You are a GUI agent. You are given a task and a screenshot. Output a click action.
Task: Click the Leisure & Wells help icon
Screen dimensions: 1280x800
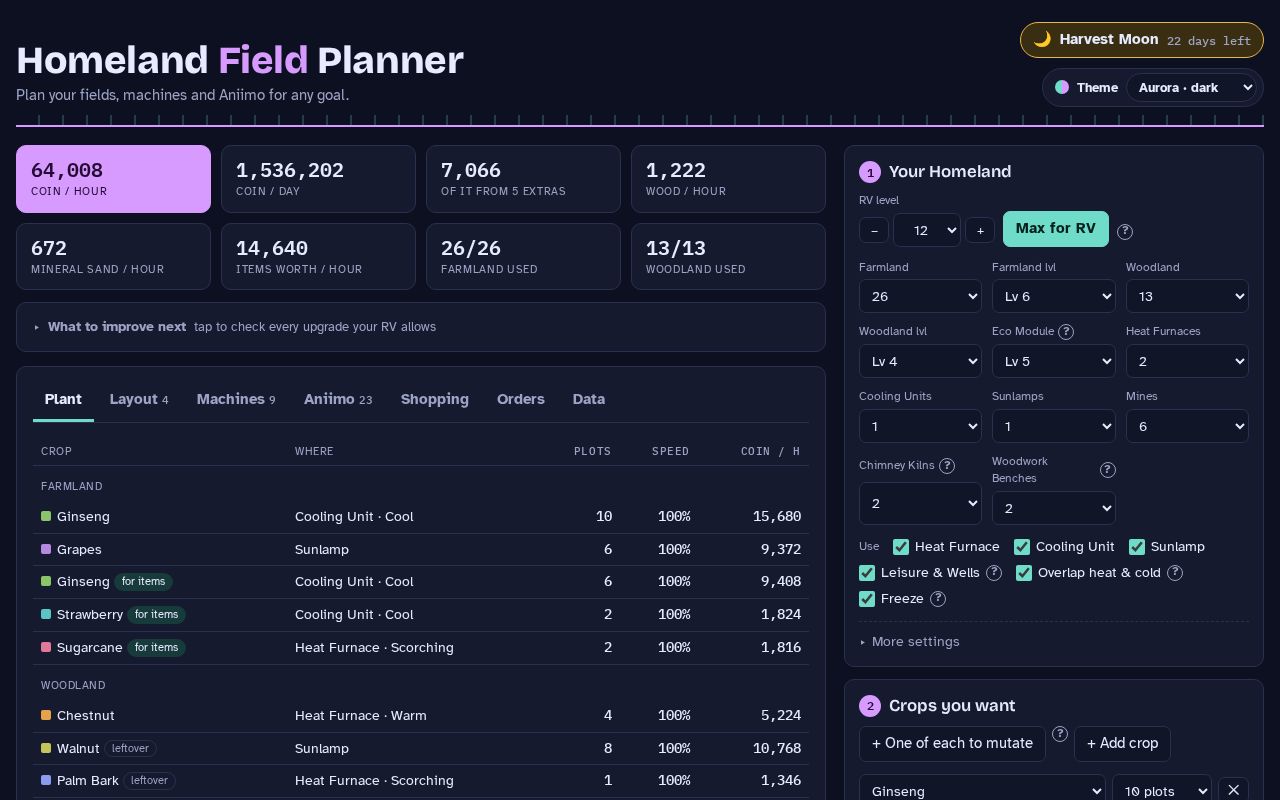click(x=994, y=573)
